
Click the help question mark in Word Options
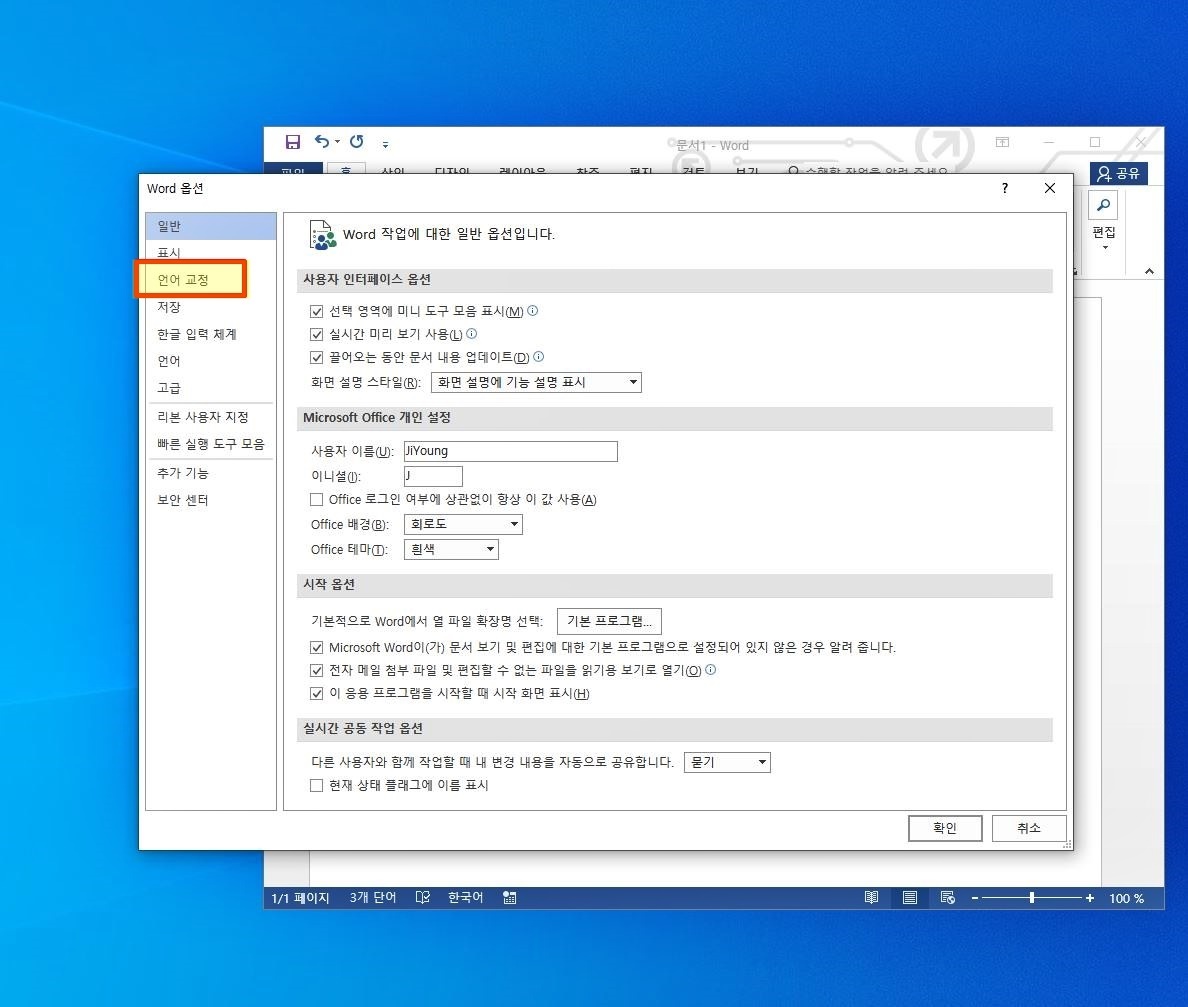click(x=1005, y=188)
